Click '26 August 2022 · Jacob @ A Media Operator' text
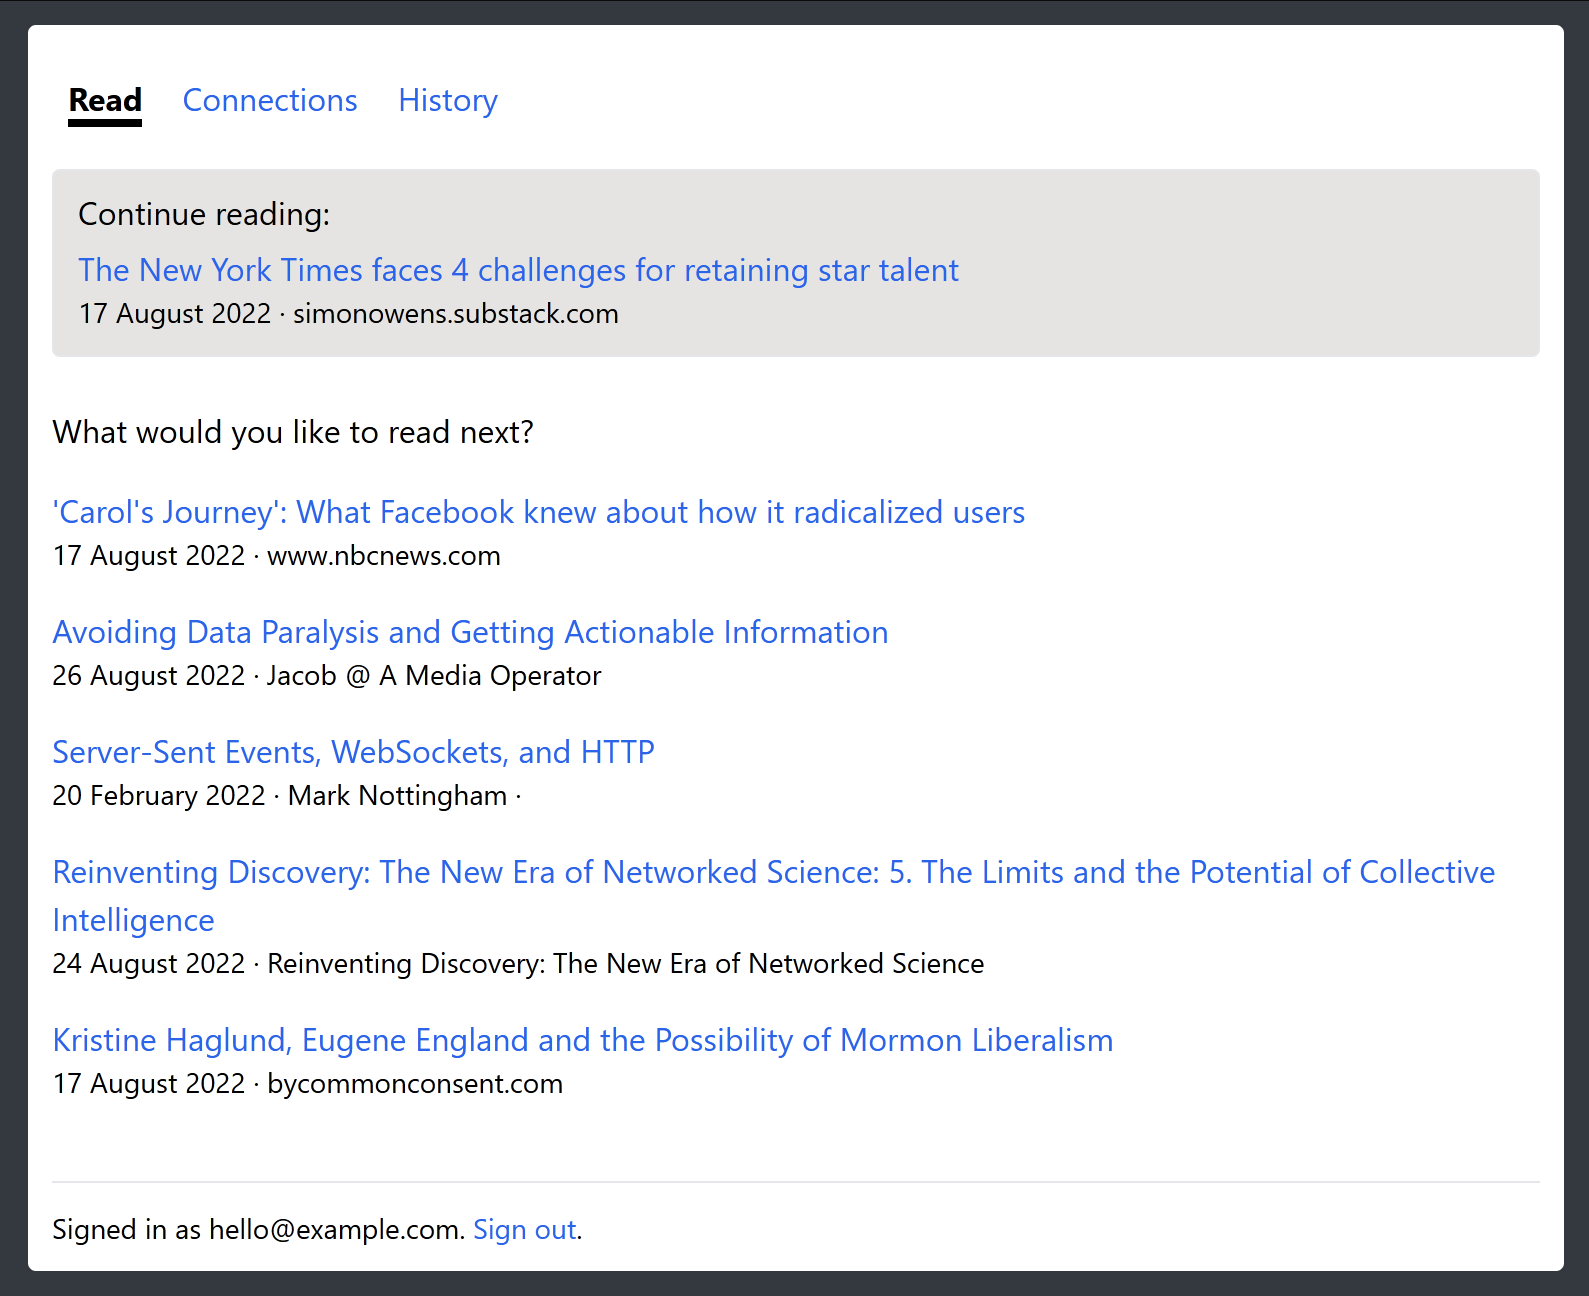Viewport: 1589px width, 1296px height. click(x=326, y=676)
